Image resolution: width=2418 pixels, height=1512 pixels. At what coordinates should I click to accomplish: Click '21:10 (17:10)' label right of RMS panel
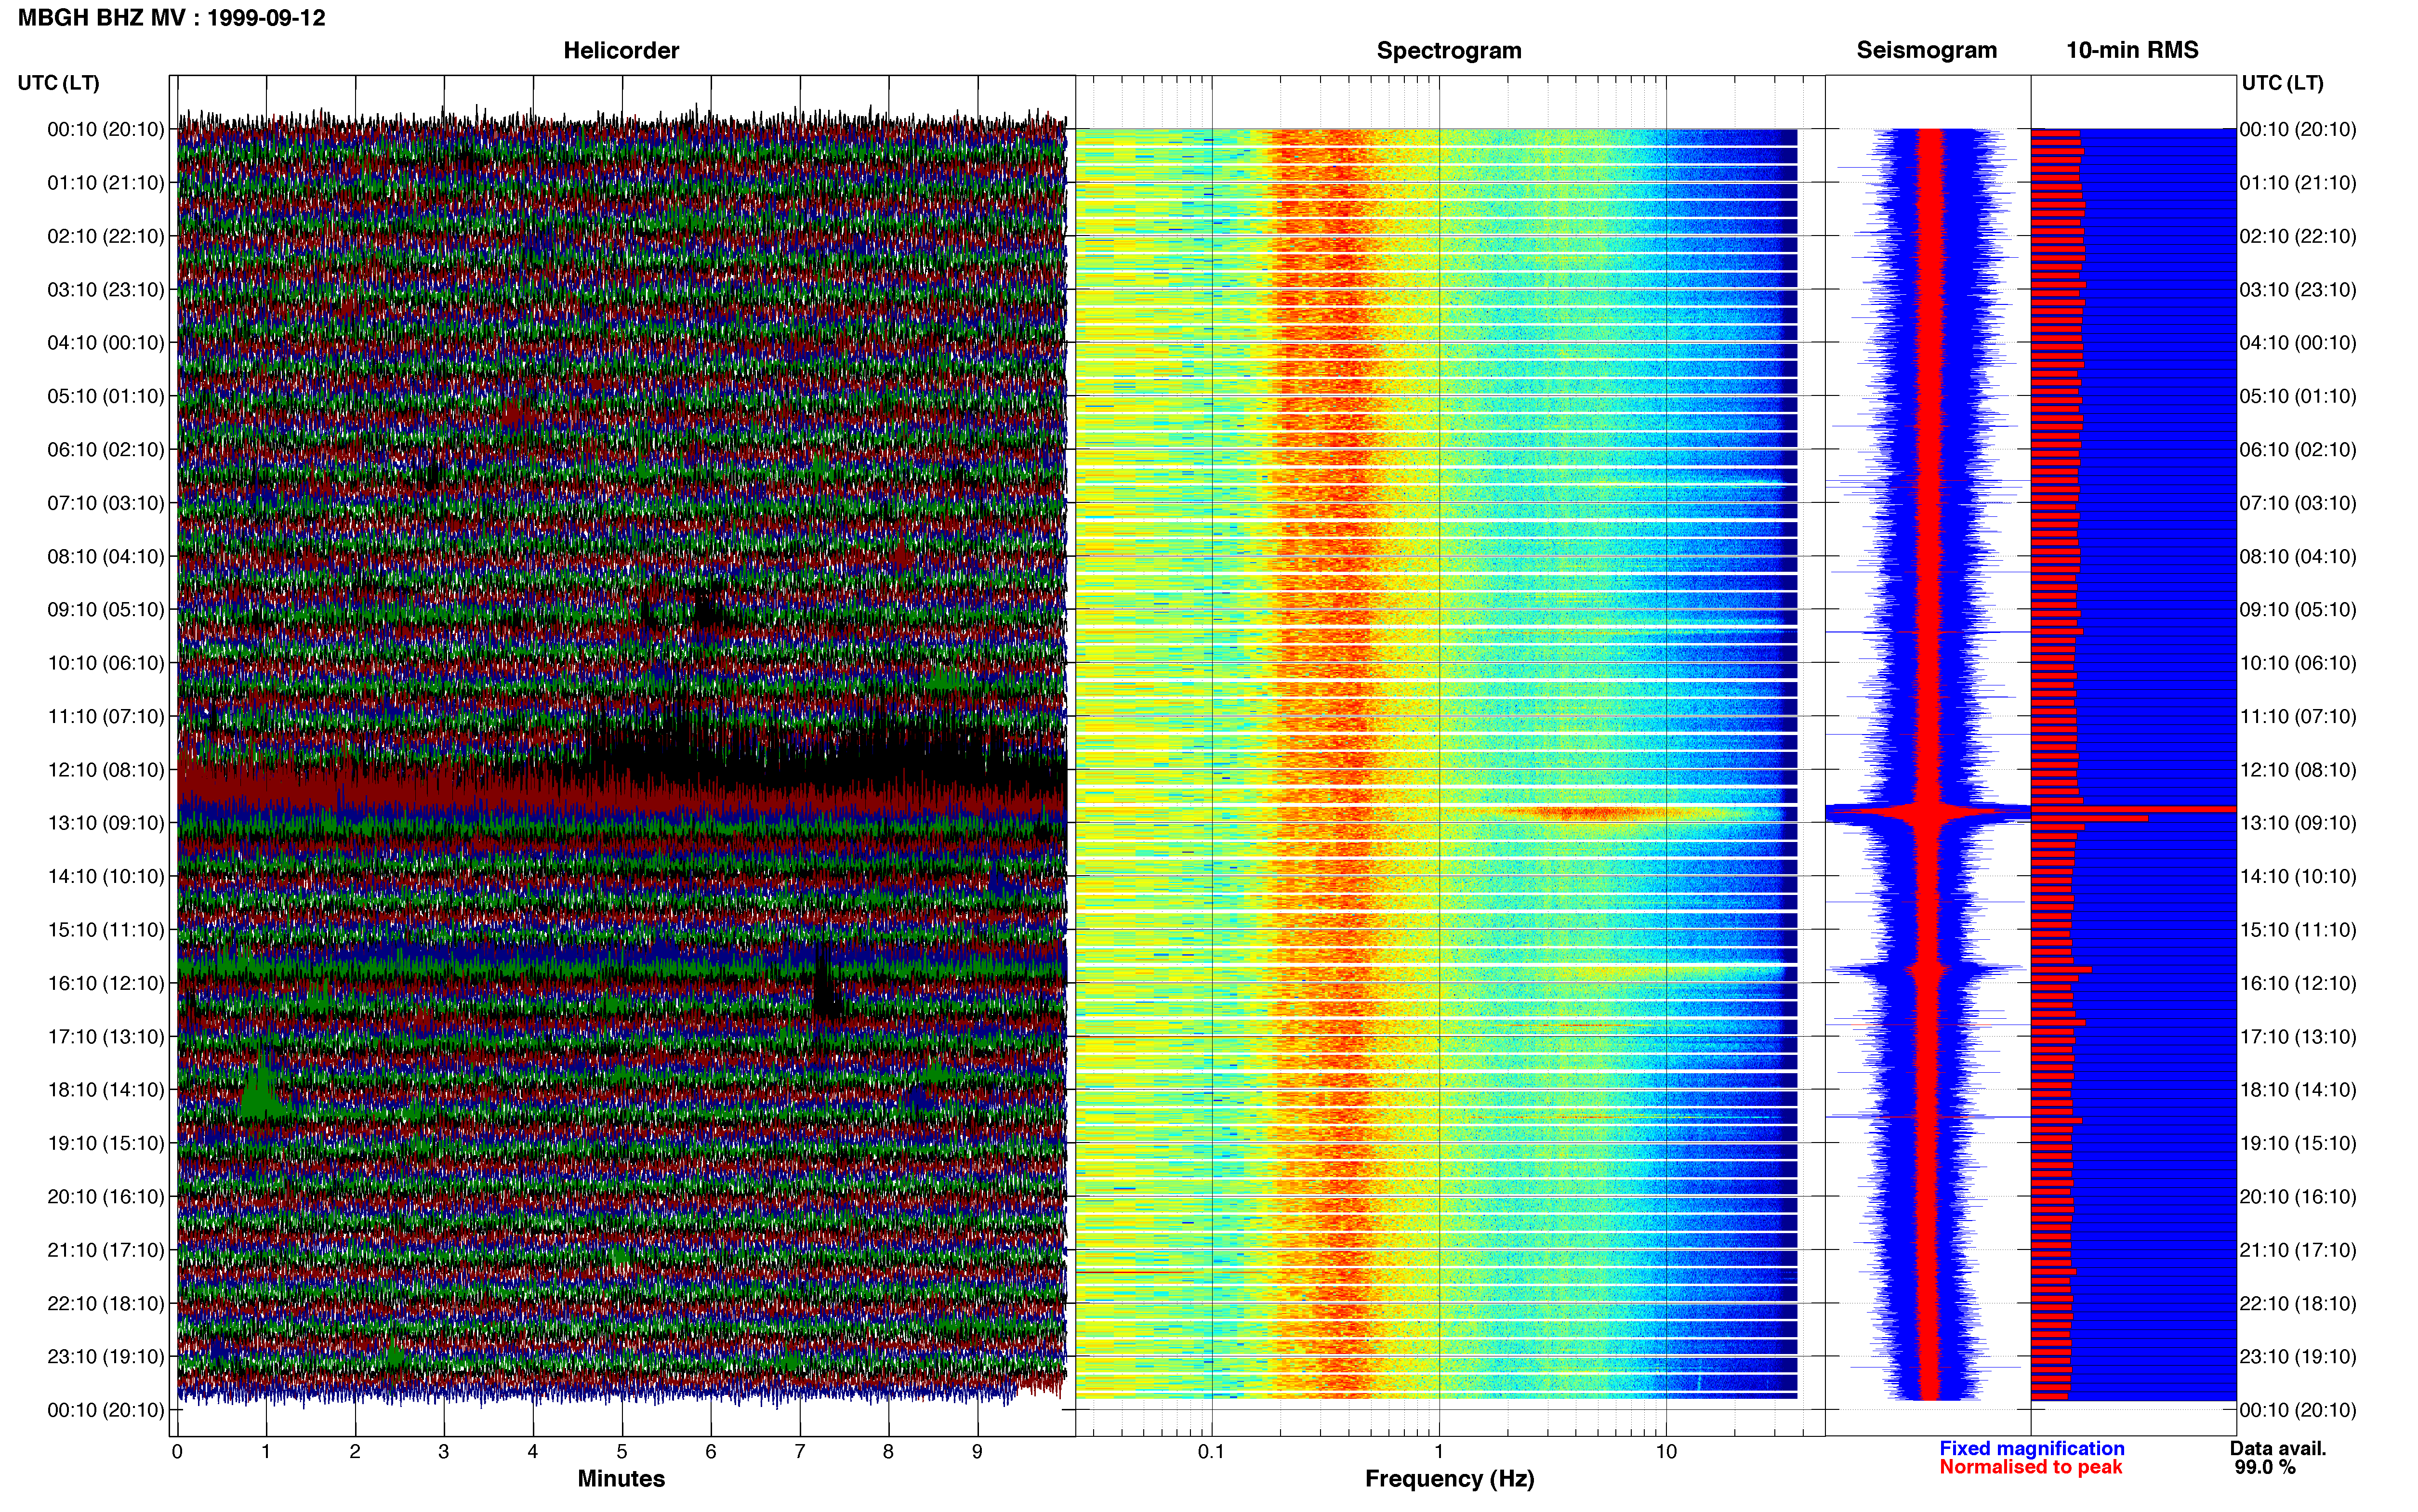coord(2298,1250)
